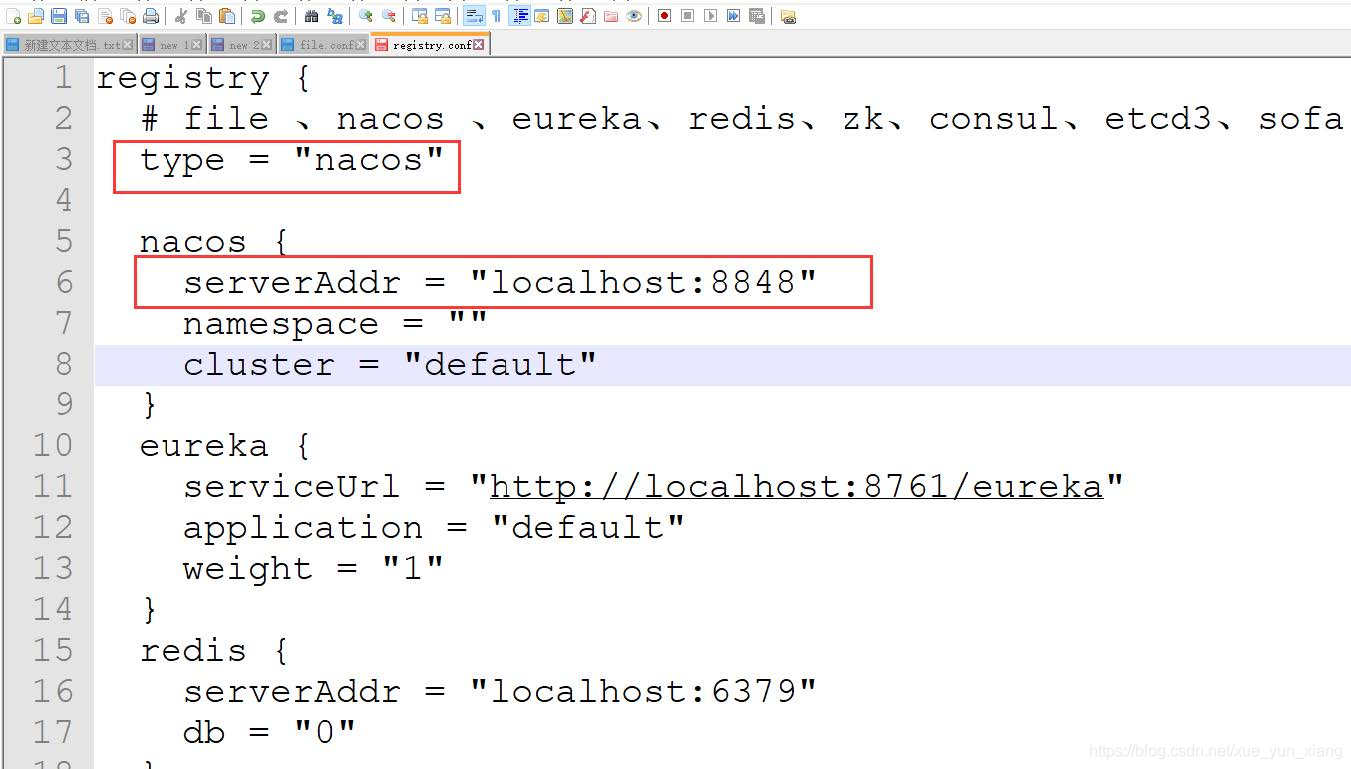The image size is (1351, 769).
Task: Click the 'application = "default"' line
Action: tap(433, 528)
